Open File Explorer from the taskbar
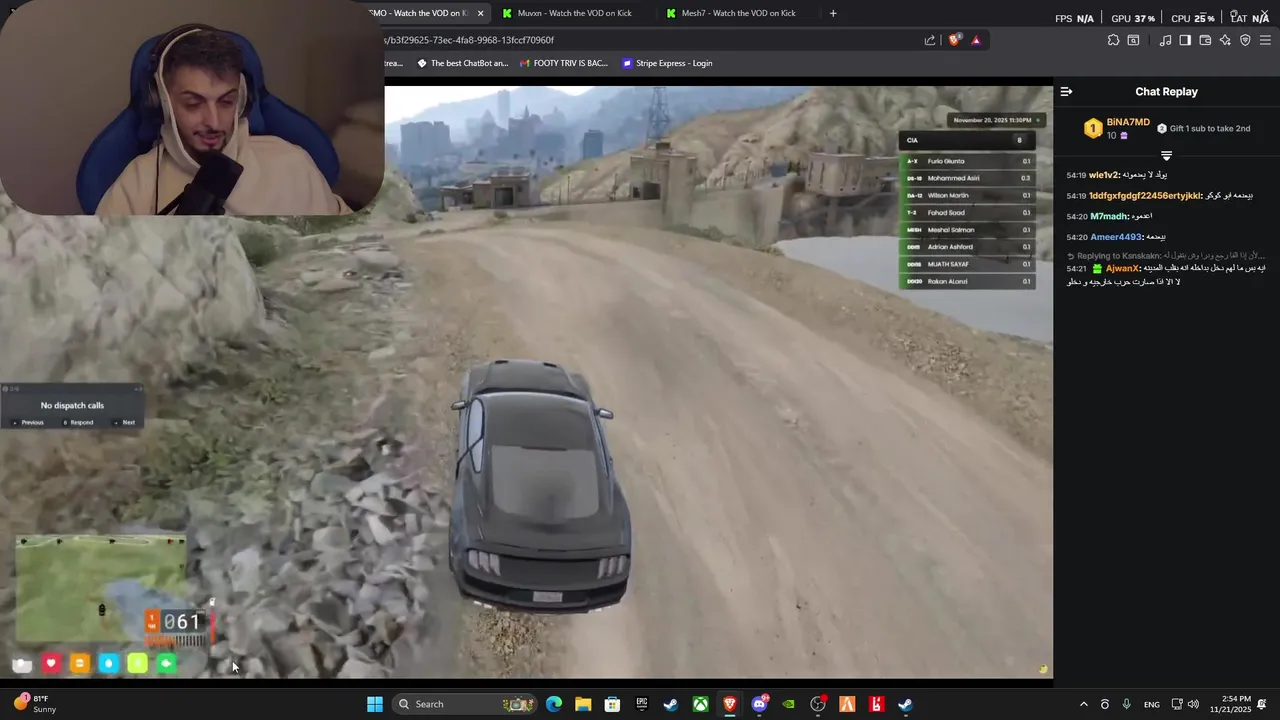1280x720 pixels. tap(583, 704)
